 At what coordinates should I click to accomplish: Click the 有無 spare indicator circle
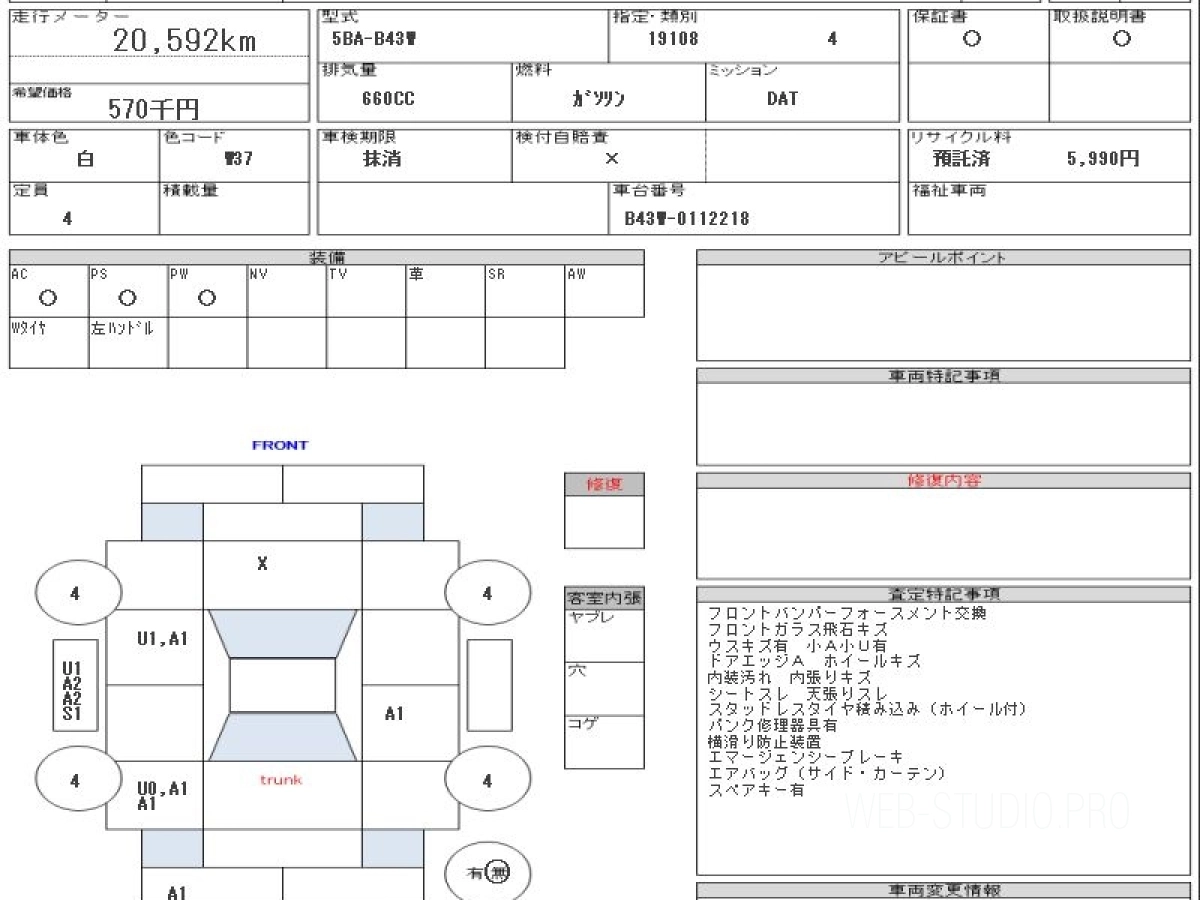tap(487, 873)
